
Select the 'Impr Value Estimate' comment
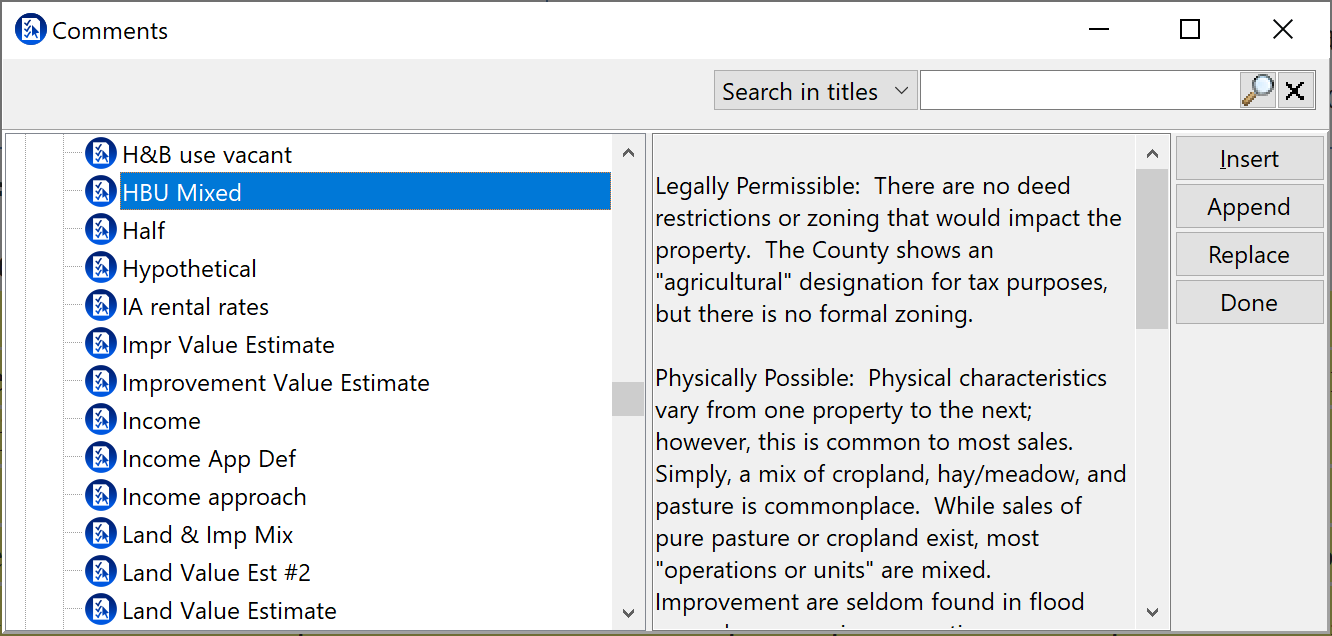228,345
